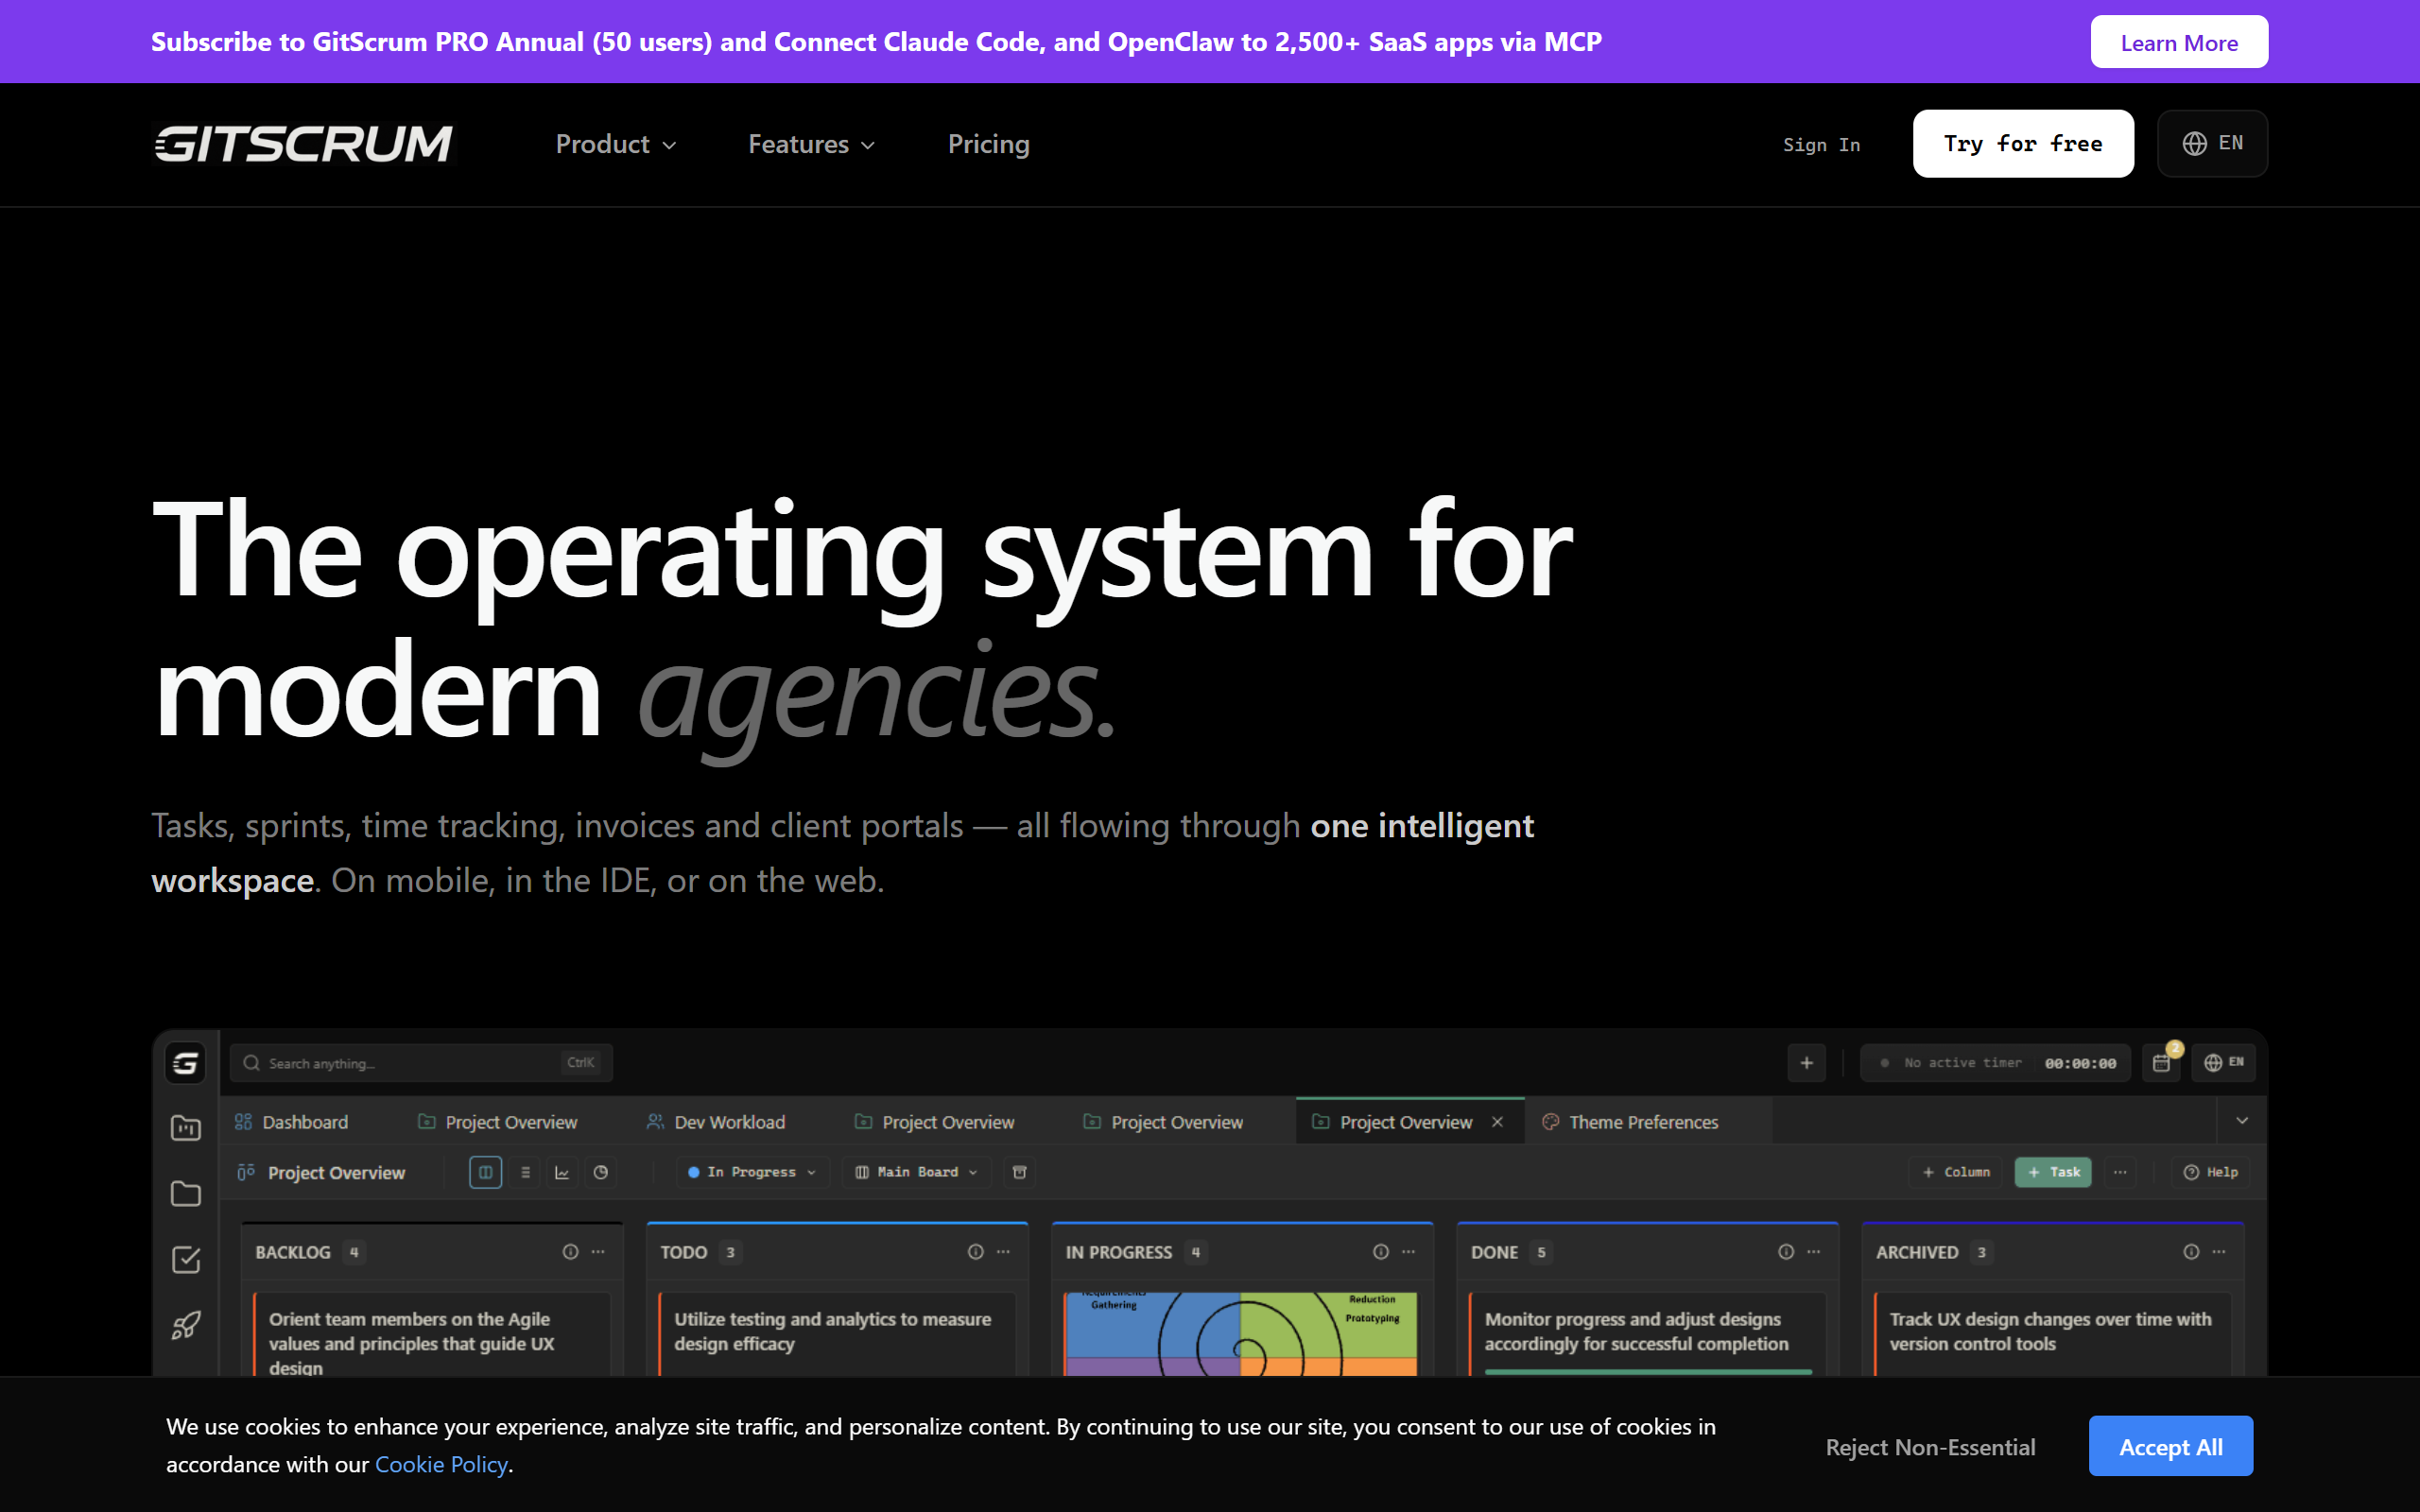This screenshot has height=1512, width=2420.
Task: Select the Project Overview tab next to Dashboard
Action: tap(497, 1122)
